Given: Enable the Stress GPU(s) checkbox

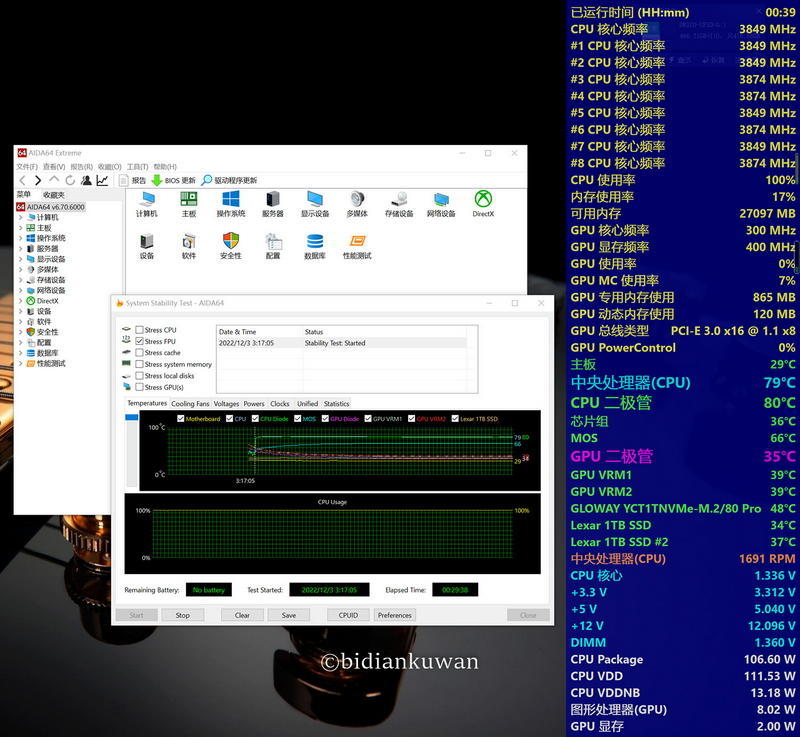Looking at the screenshot, I should point(140,387).
